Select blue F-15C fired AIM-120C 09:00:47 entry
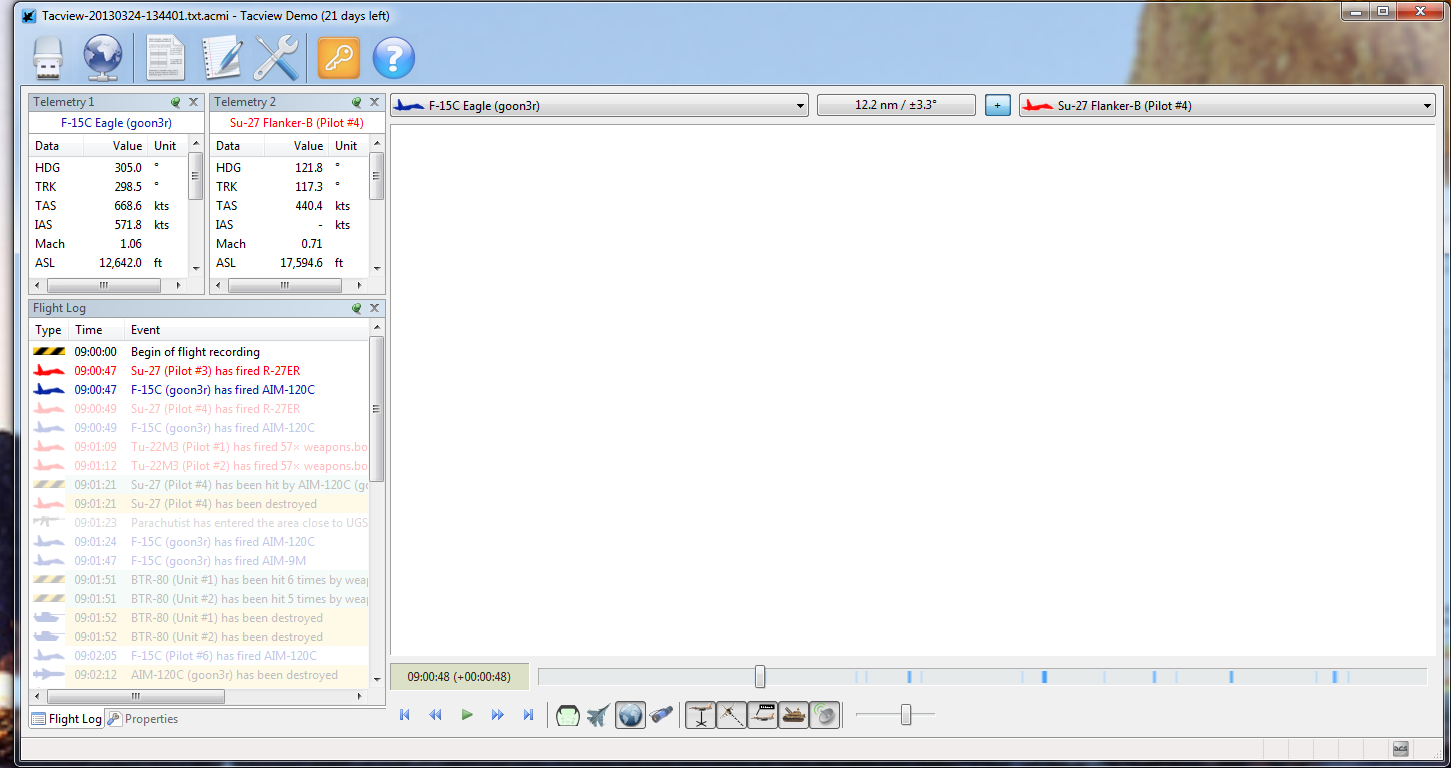Image resolution: width=1451 pixels, height=768 pixels. (x=199, y=390)
